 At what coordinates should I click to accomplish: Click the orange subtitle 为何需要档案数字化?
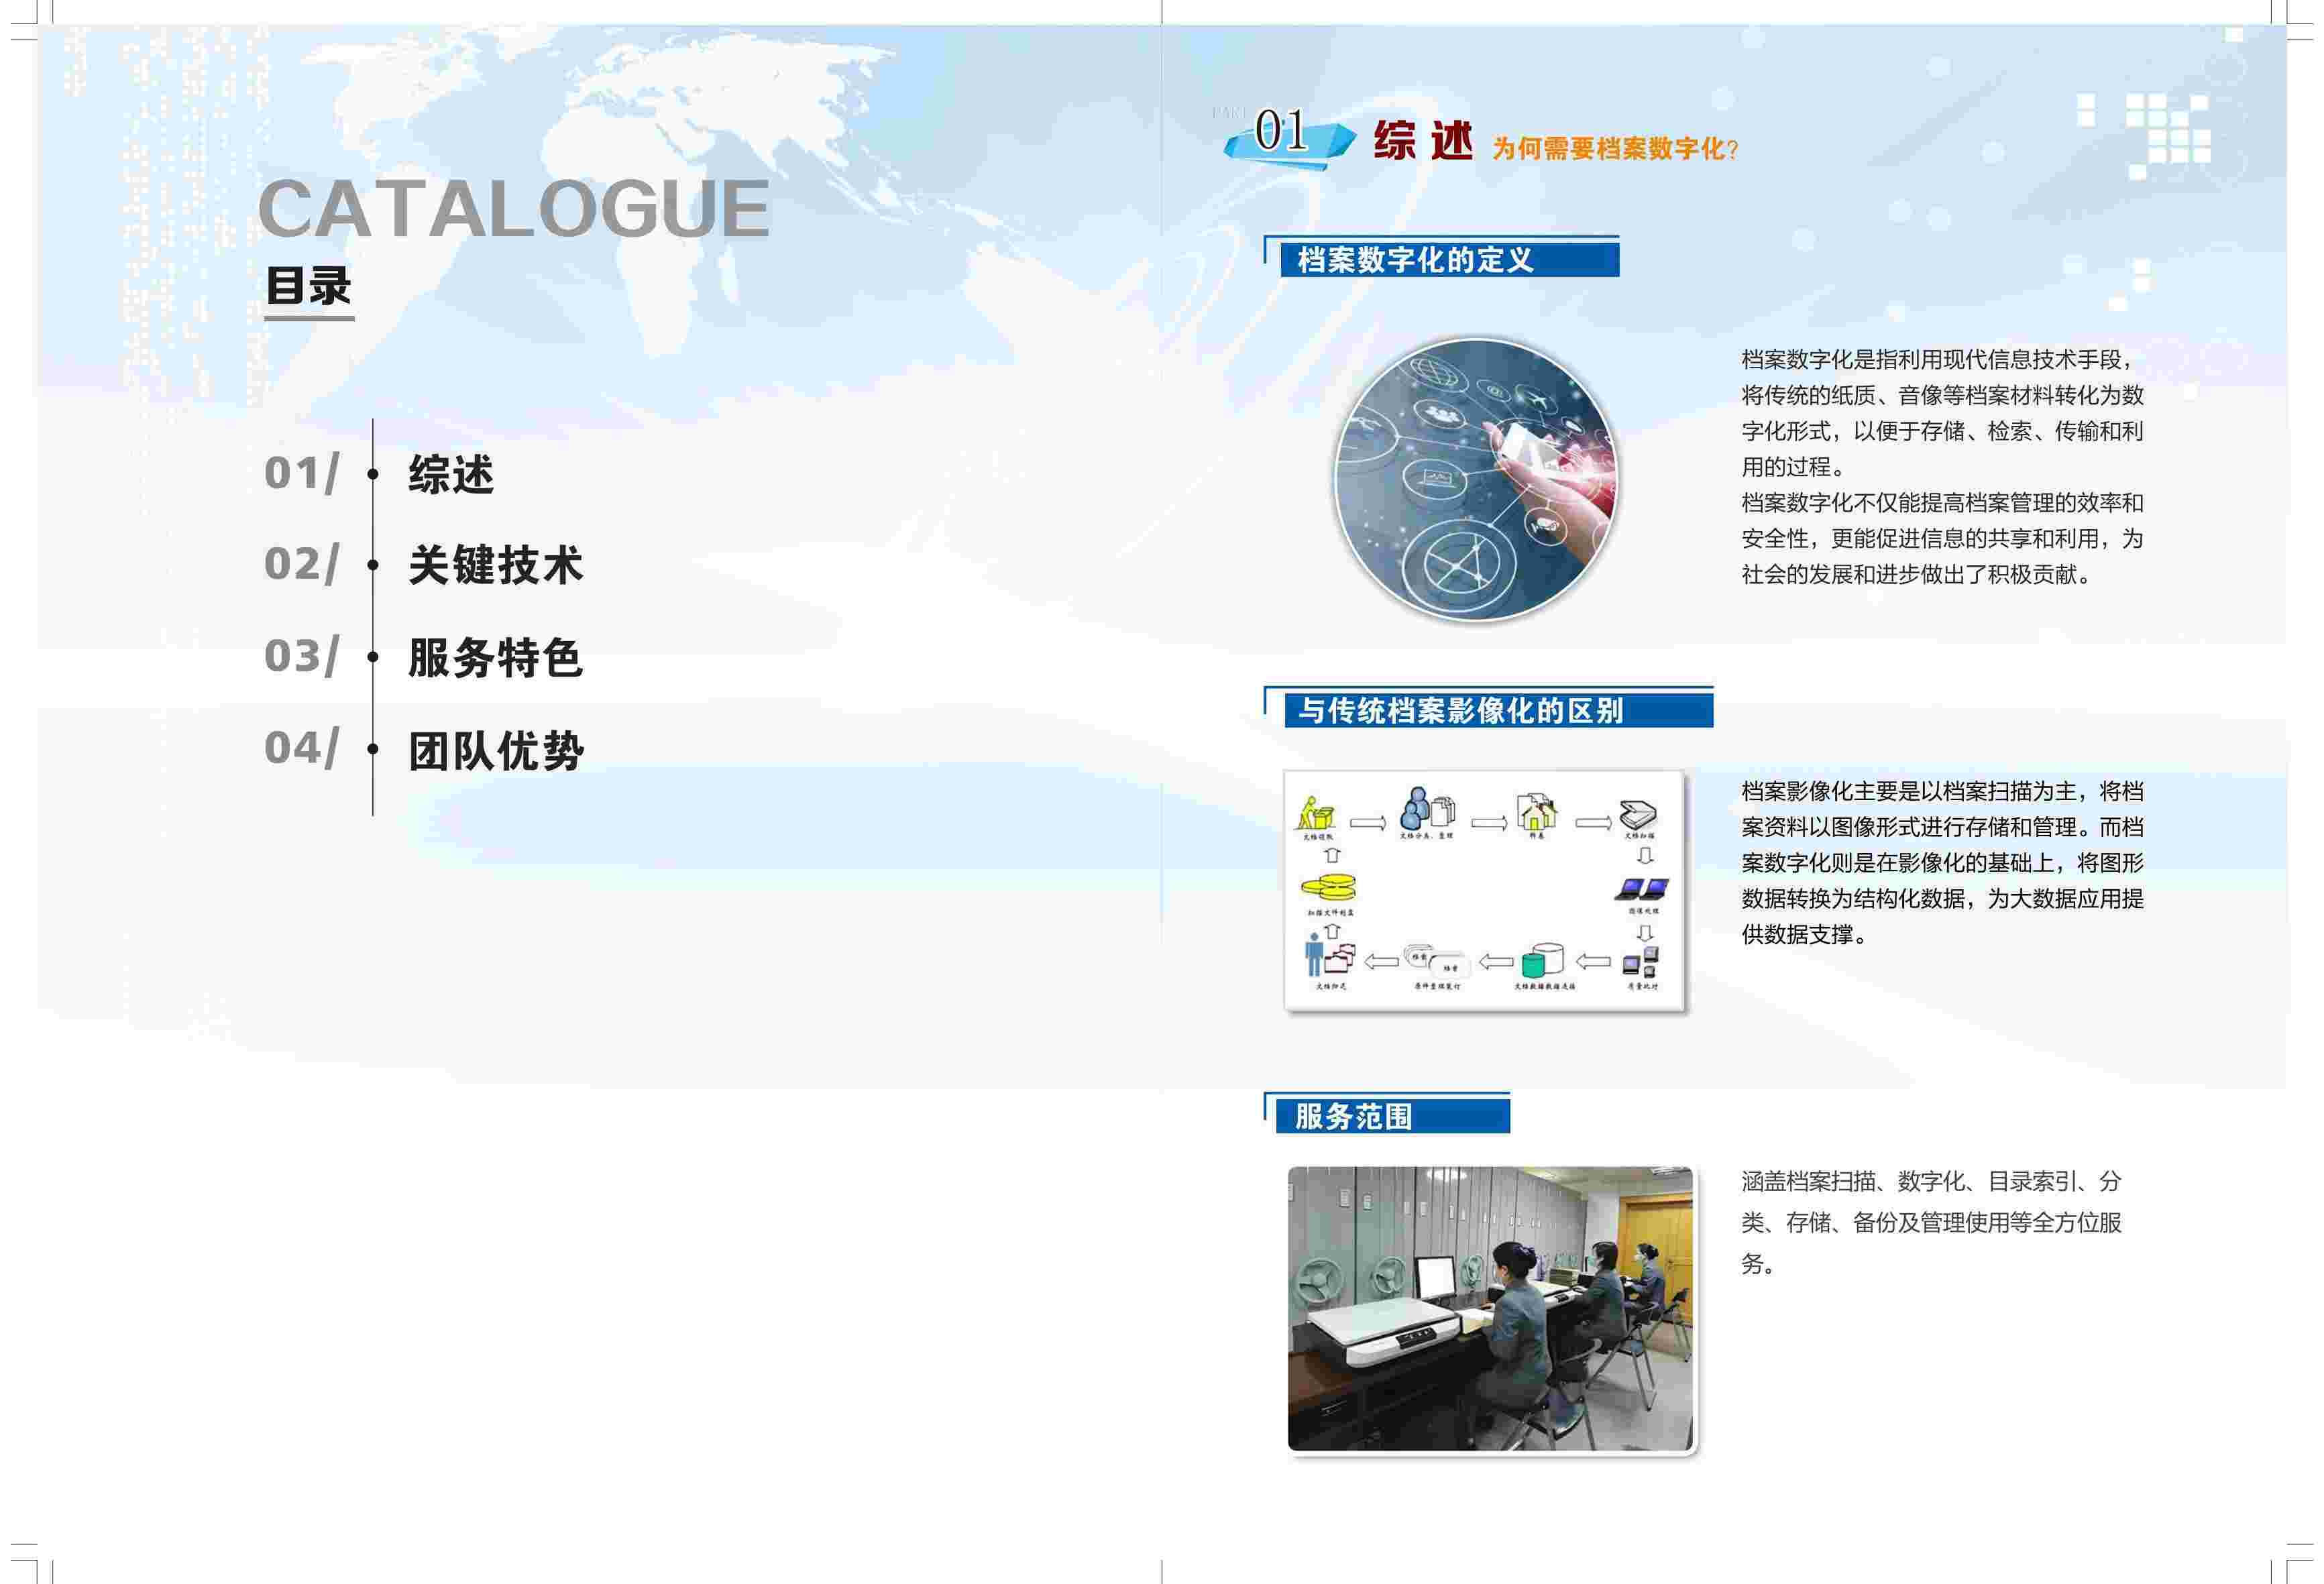[x=1615, y=149]
